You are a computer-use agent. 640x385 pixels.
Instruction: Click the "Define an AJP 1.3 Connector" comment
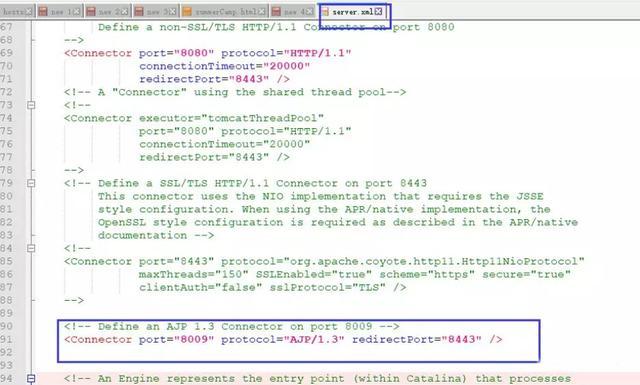(x=231, y=326)
